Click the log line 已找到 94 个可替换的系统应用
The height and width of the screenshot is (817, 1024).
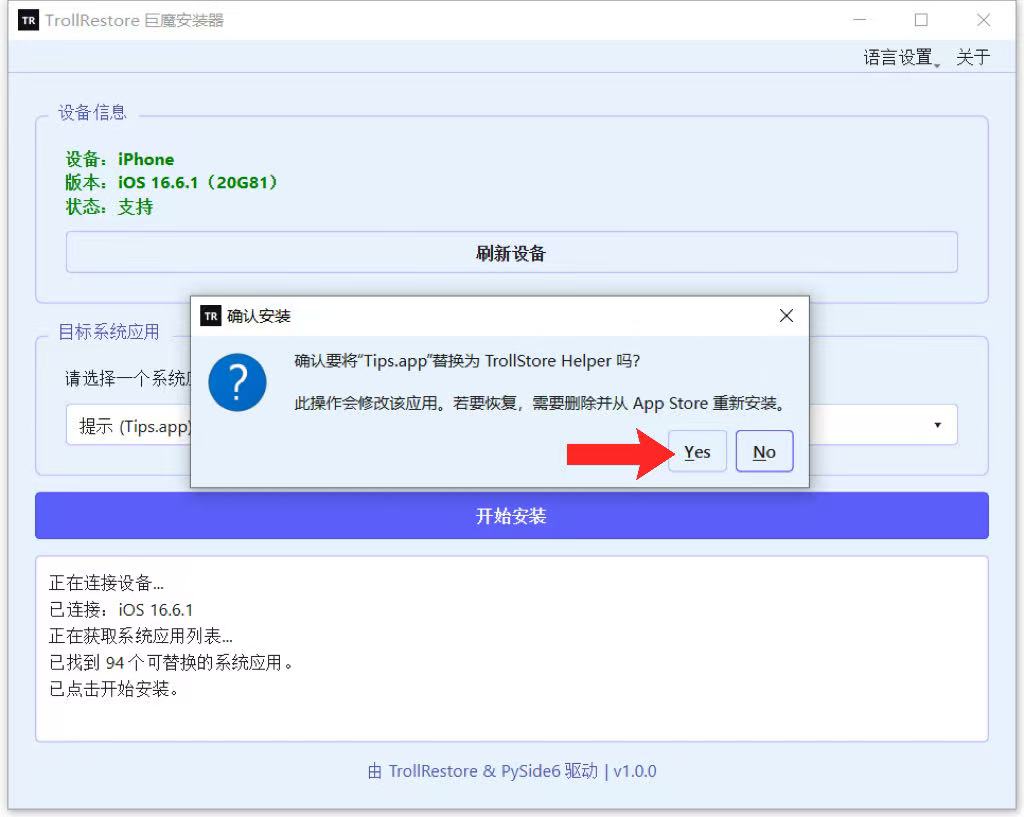[x=171, y=662]
